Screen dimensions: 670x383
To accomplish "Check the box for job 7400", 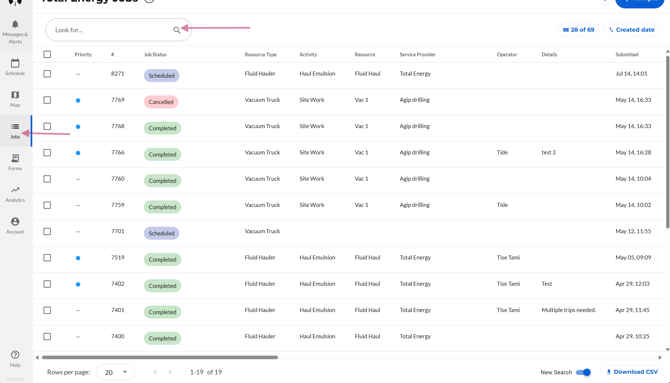I will [47, 337].
